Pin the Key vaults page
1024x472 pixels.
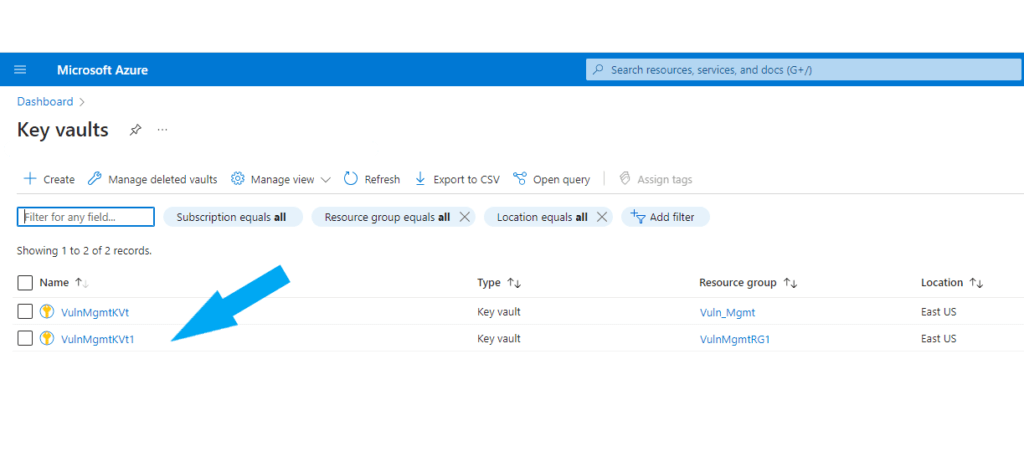(135, 130)
